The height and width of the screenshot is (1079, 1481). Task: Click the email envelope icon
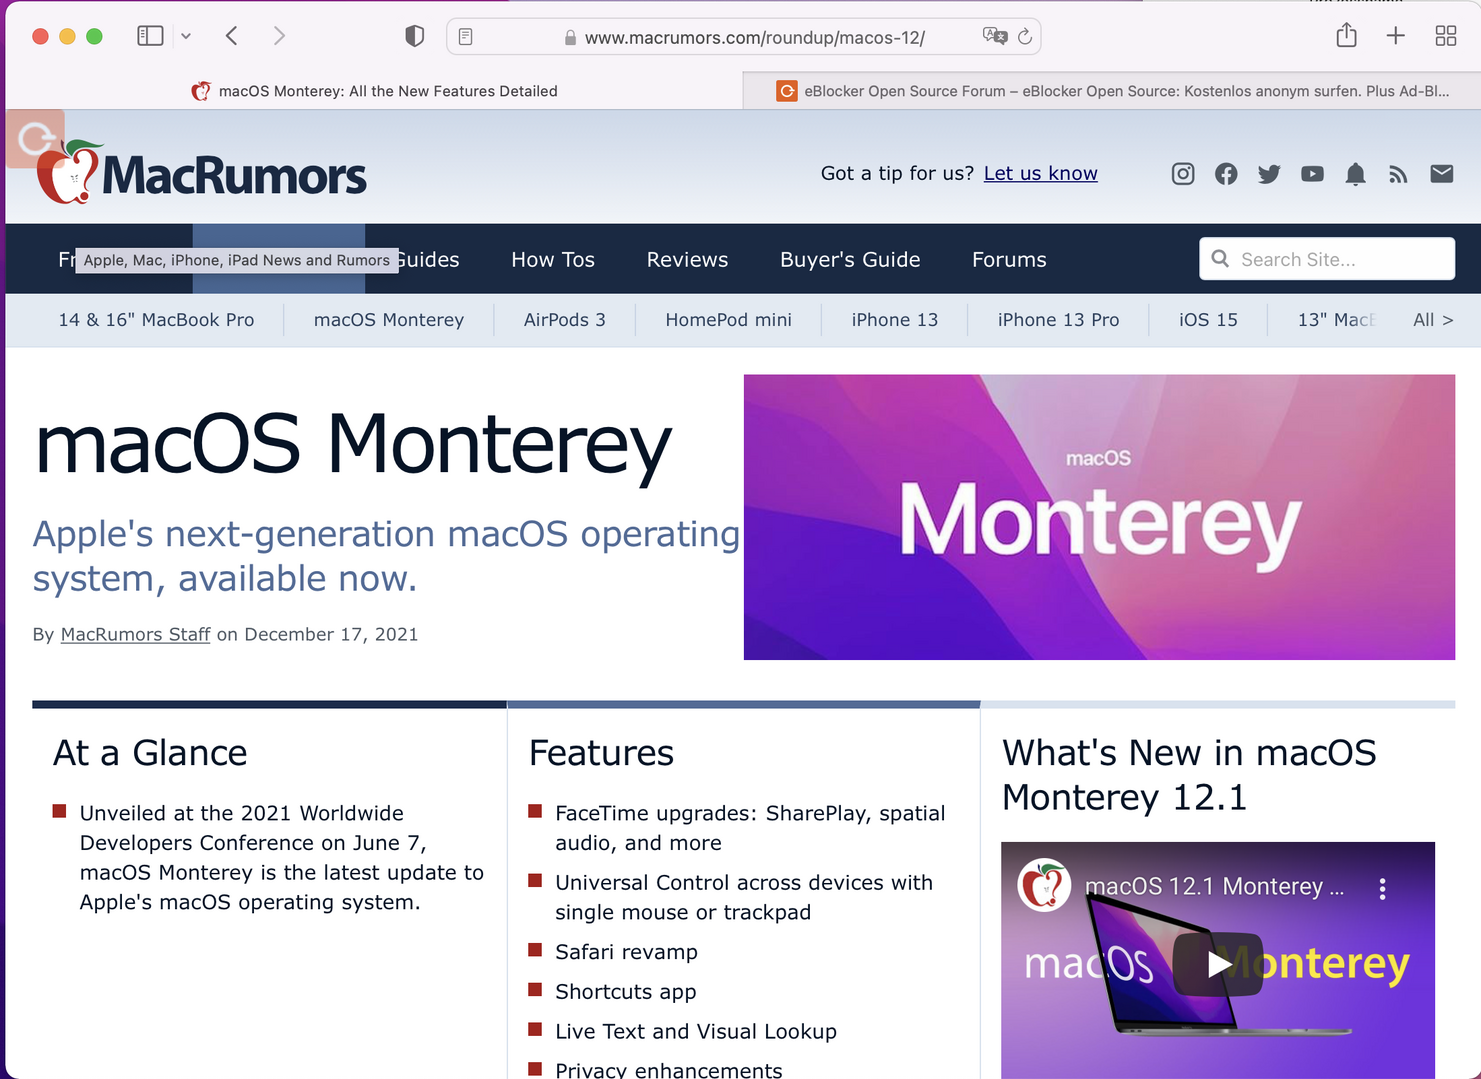[x=1442, y=174]
